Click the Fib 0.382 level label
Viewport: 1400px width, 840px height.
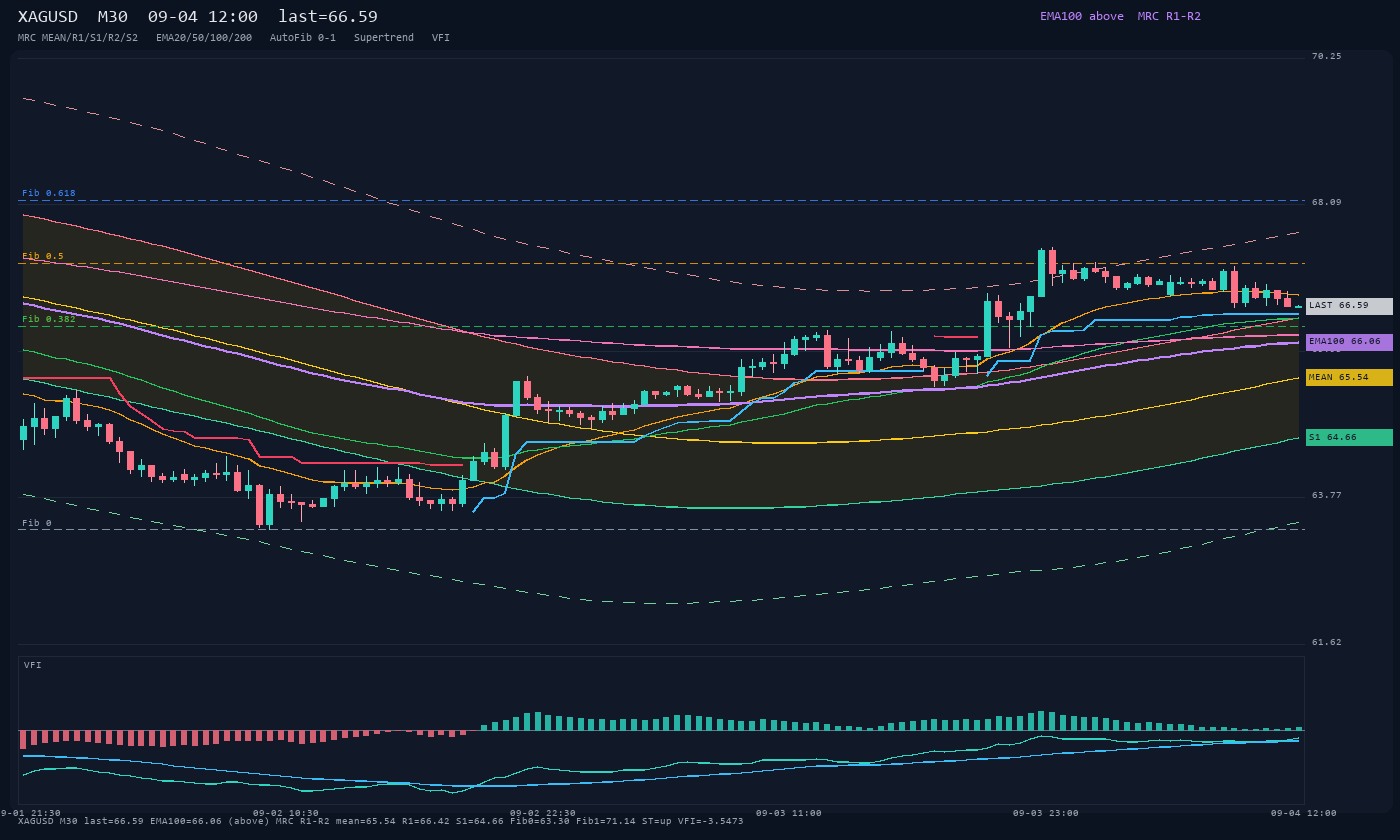point(49,319)
